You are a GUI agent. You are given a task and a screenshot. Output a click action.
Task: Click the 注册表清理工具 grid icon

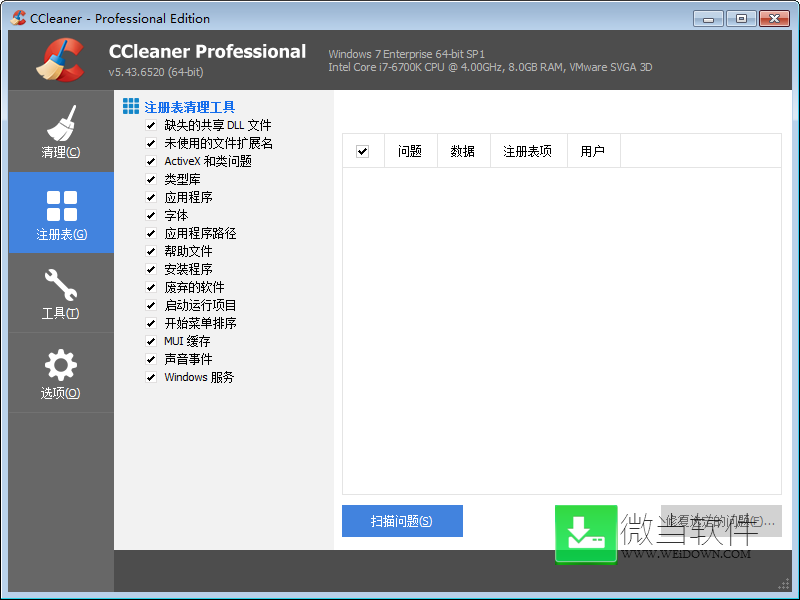(x=131, y=107)
